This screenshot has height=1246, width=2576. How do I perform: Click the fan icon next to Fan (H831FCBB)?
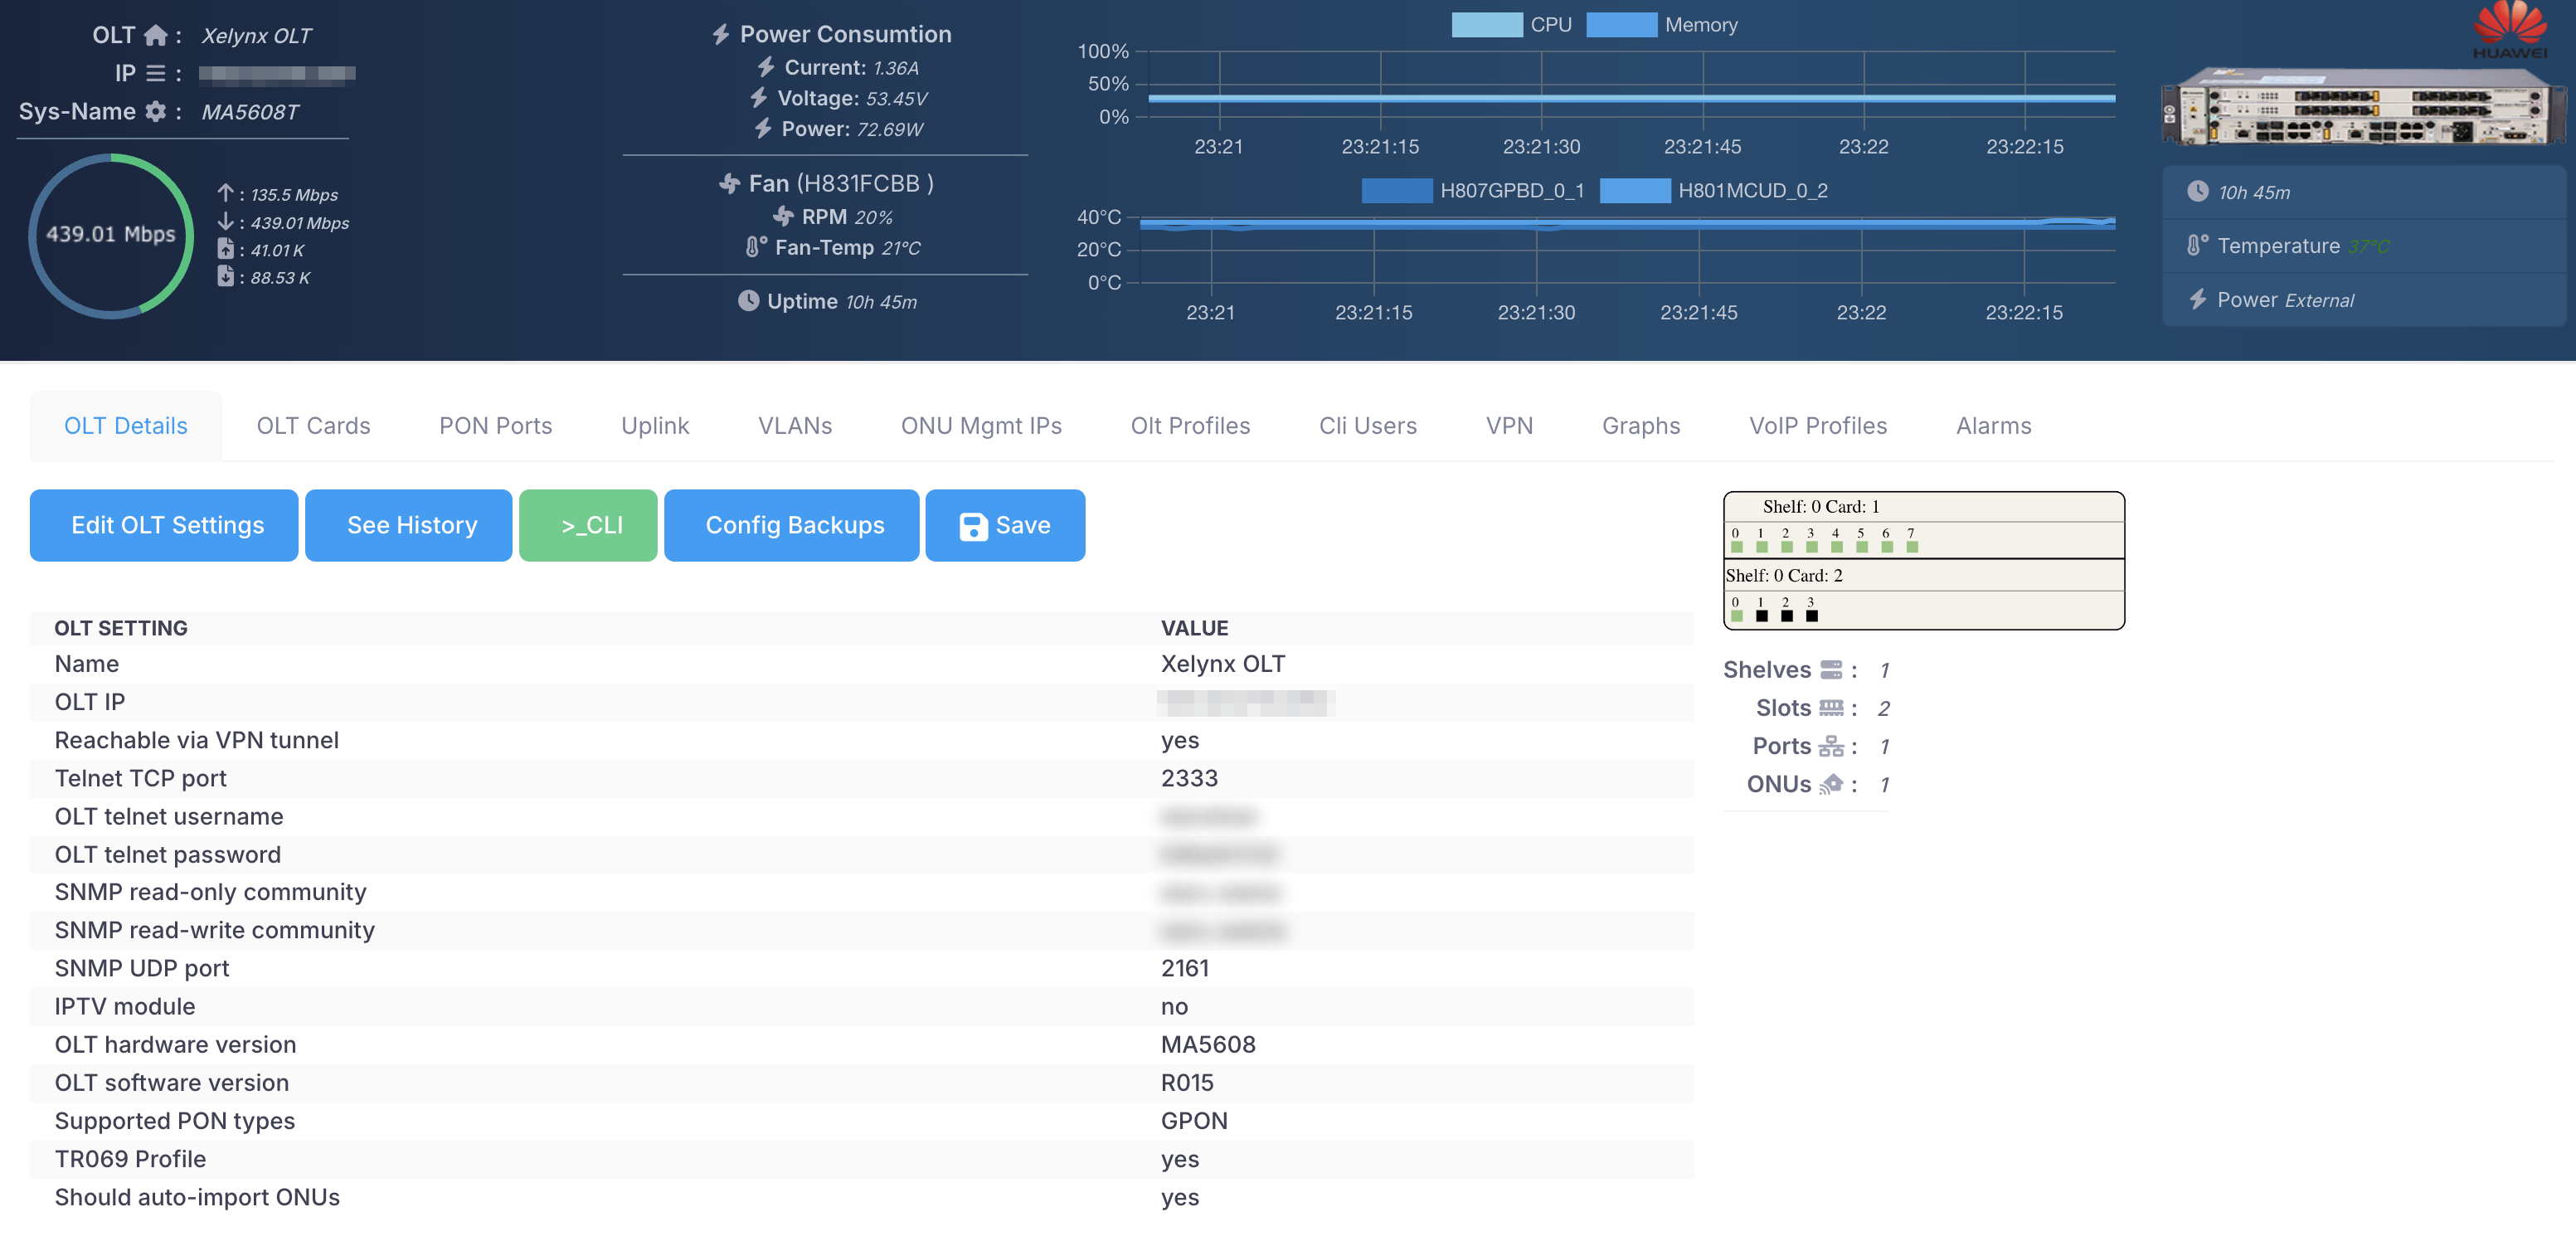(x=730, y=184)
